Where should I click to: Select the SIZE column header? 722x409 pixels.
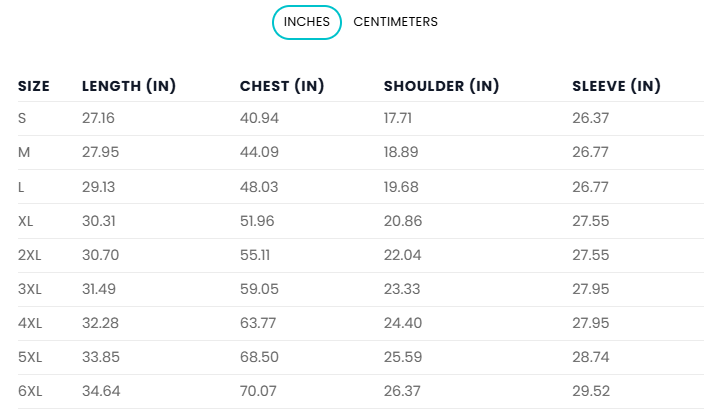point(34,86)
